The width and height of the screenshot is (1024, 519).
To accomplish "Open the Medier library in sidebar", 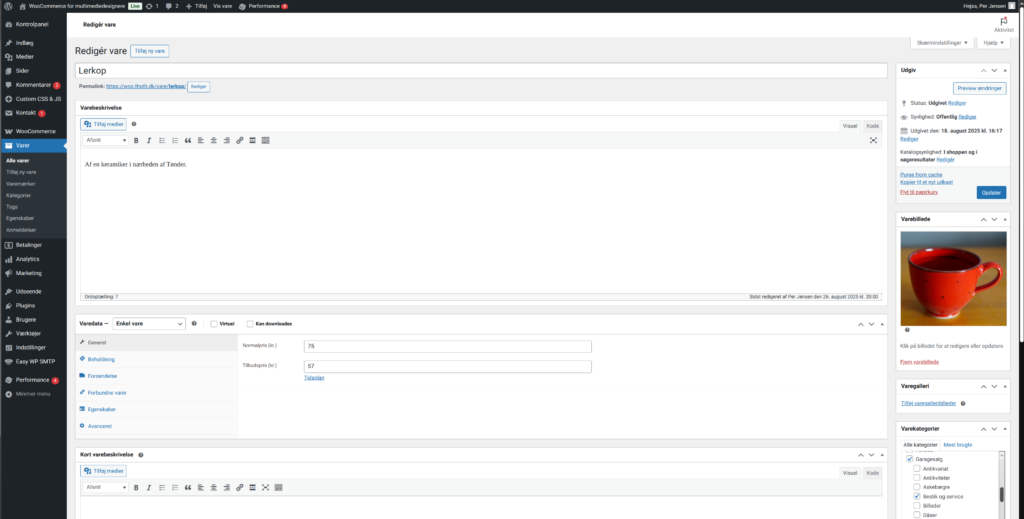I will (24, 56).
